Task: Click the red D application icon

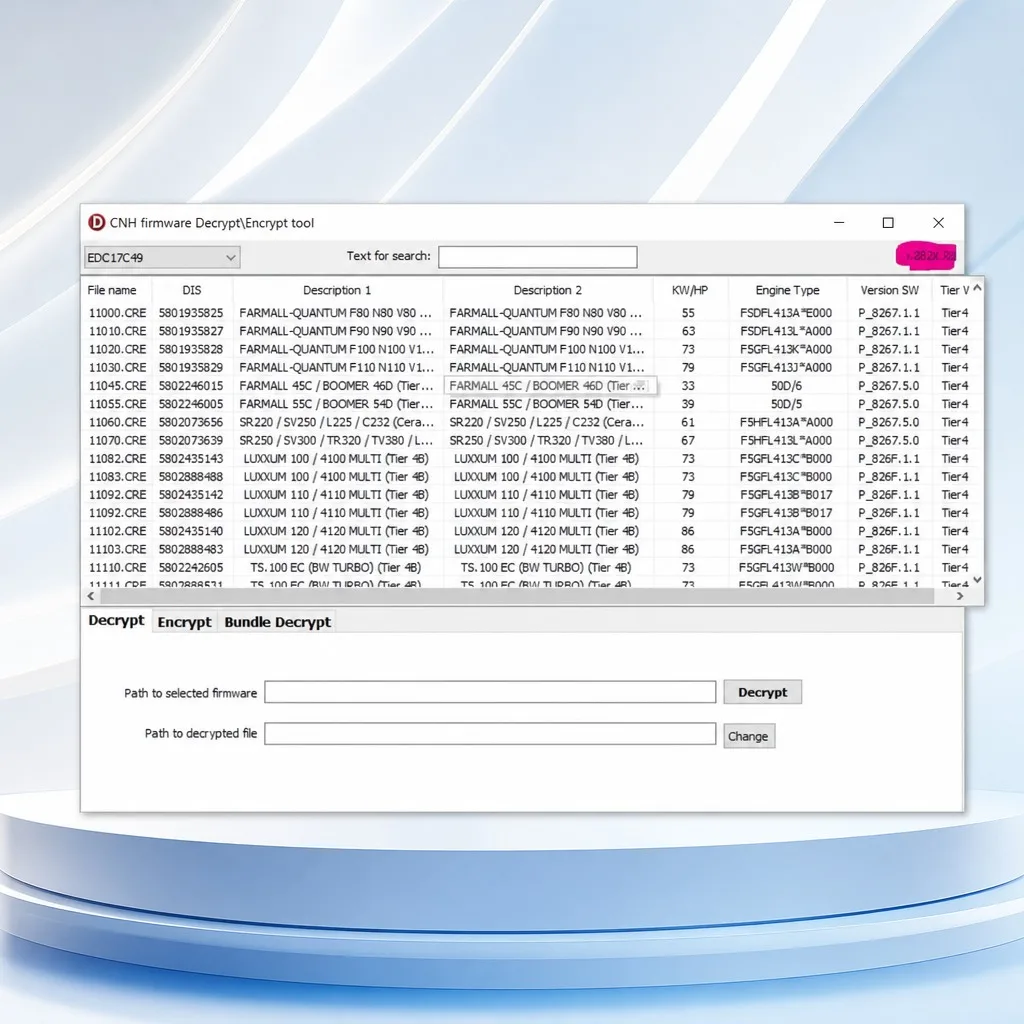Action: click(97, 223)
